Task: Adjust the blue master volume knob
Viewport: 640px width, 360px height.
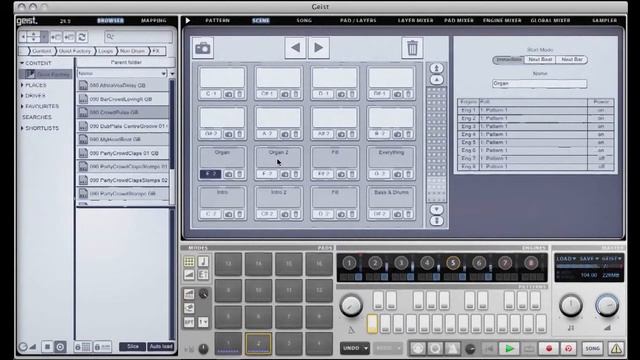Action: (x=607, y=306)
